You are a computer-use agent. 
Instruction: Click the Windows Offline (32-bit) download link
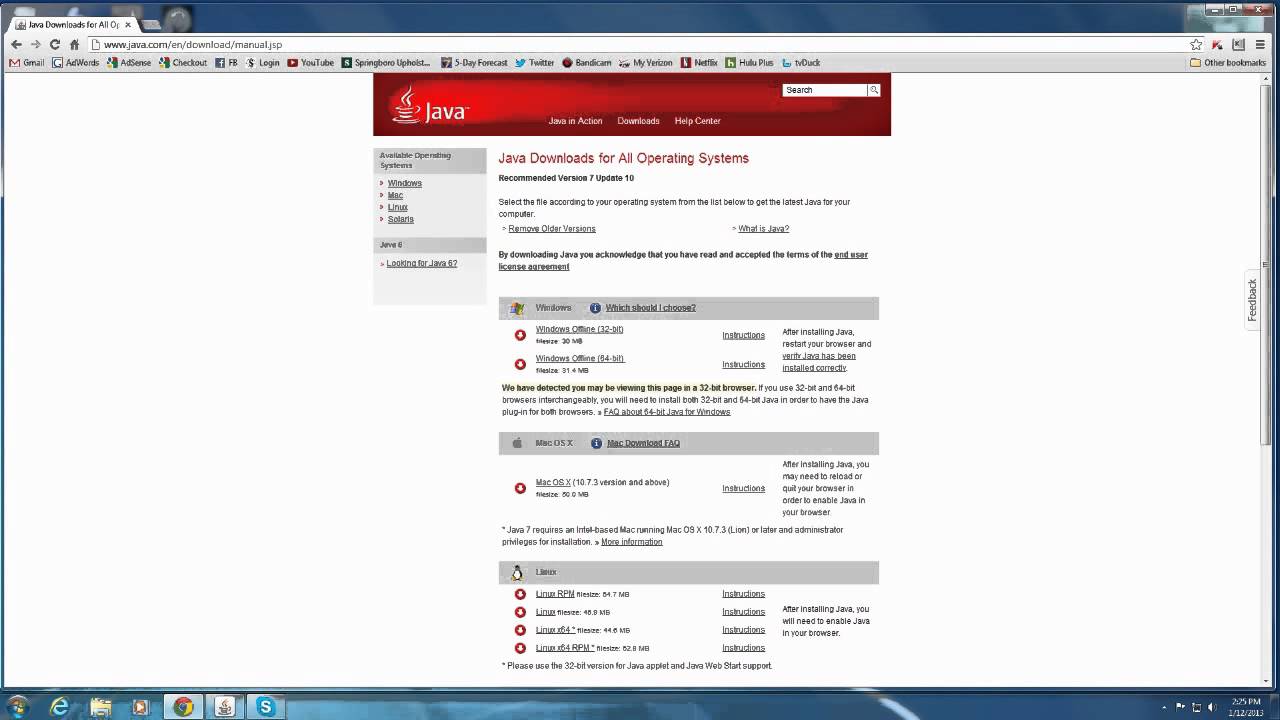click(x=579, y=329)
